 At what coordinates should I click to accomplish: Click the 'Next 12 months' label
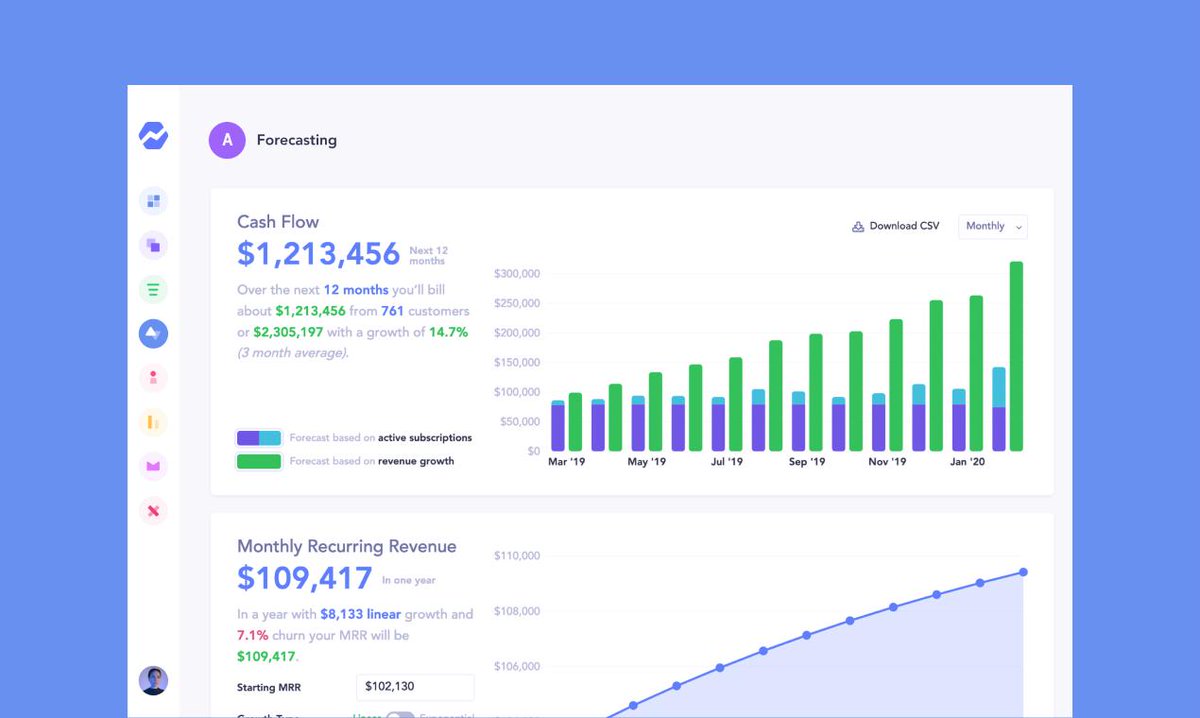click(428, 255)
